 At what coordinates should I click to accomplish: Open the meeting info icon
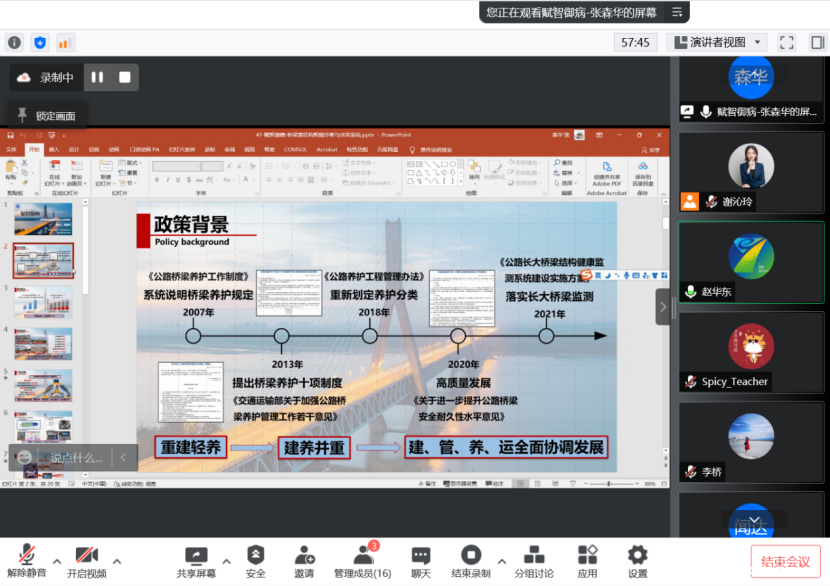click(14, 42)
